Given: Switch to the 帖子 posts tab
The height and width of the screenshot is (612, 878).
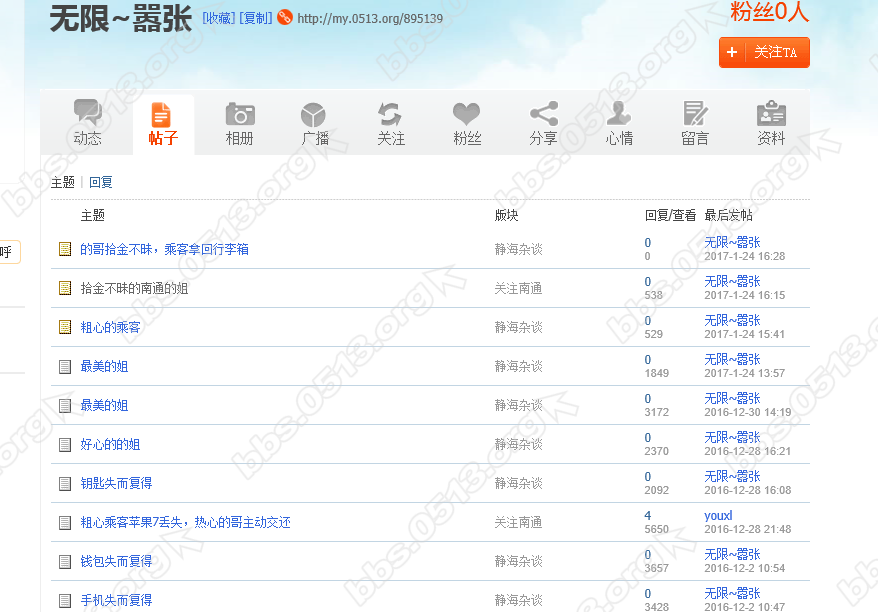Looking at the screenshot, I should click(x=162, y=125).
